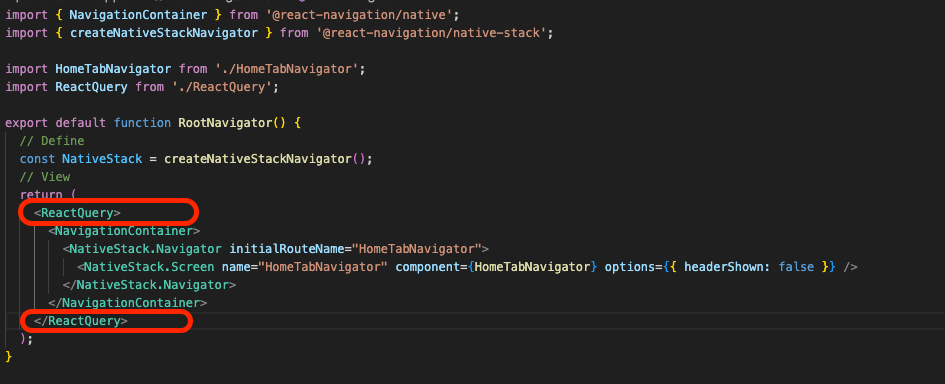
Task: Click the 'false' value of headerShown
Action: point(796,266)
